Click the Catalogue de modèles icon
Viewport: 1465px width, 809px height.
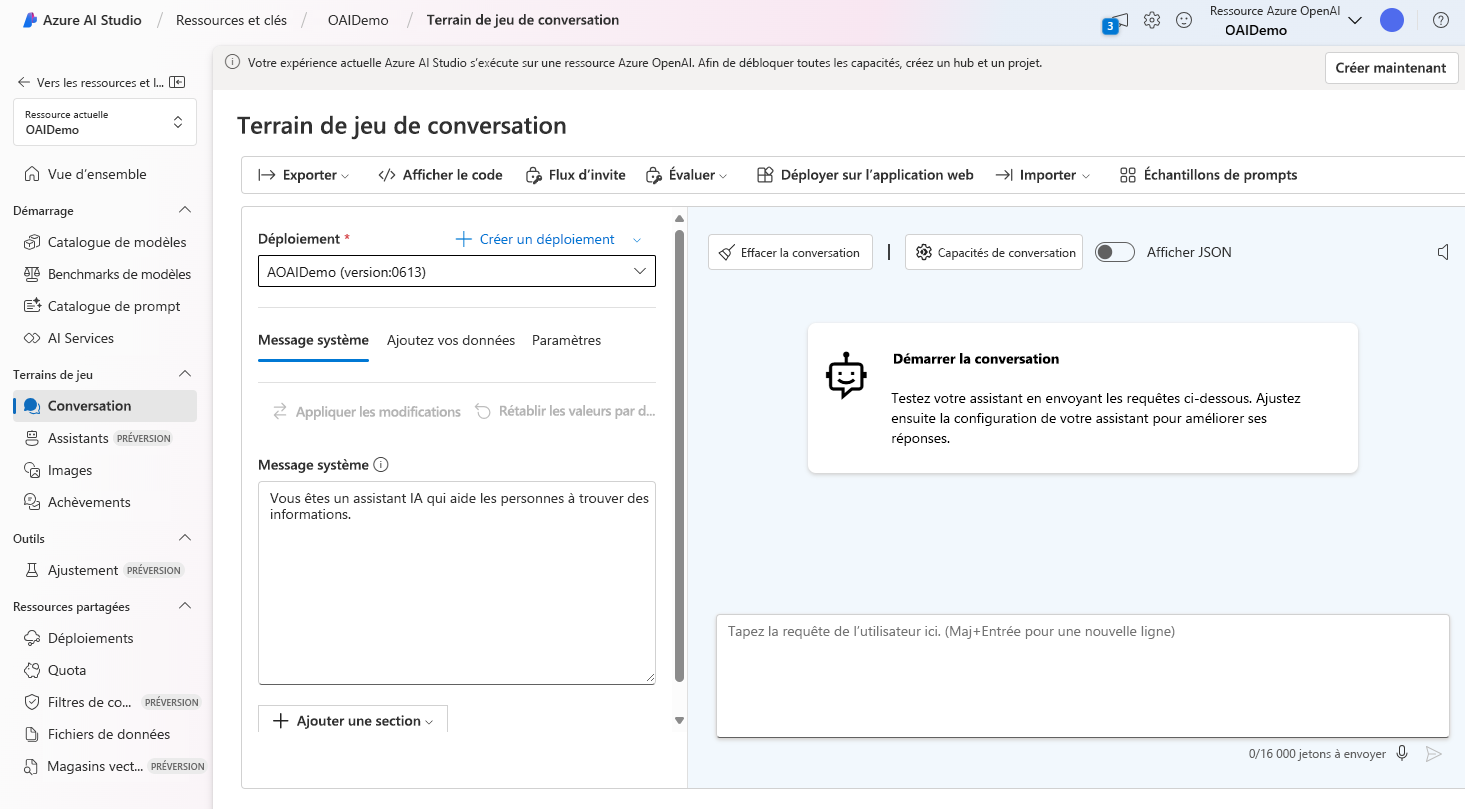point(32,242)
